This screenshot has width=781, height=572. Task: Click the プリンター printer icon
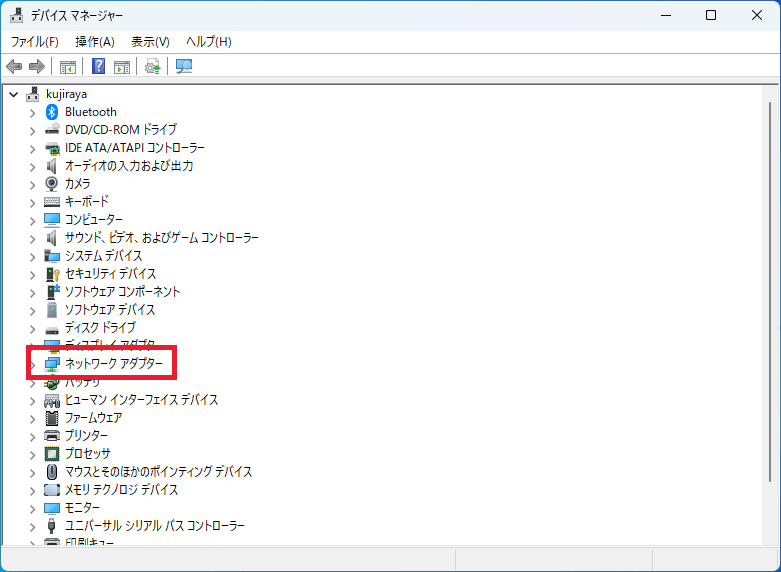coord(52,435)
